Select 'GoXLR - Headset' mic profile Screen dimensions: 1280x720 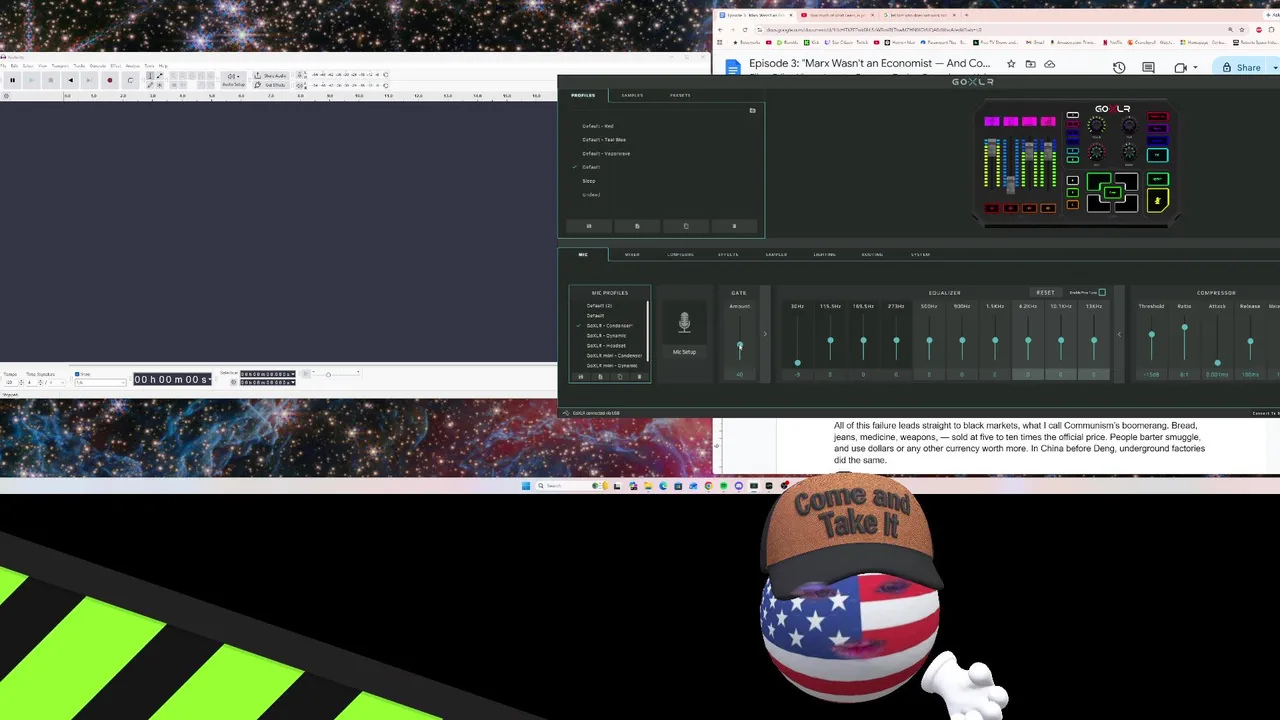click(606, 346)
